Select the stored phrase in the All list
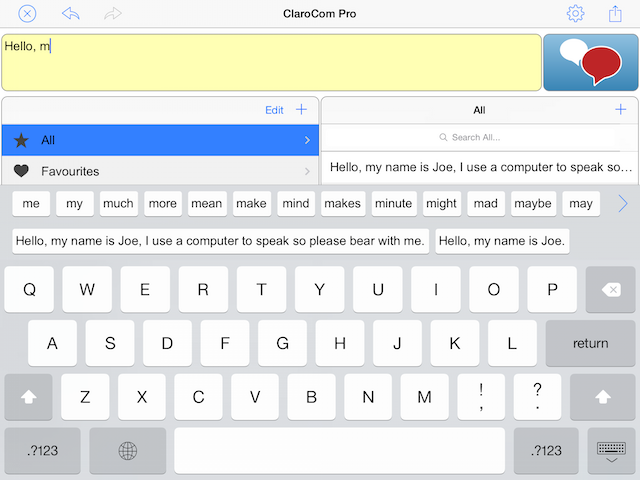The width and height of the screenshot is (640, 480). pos(480,167)
